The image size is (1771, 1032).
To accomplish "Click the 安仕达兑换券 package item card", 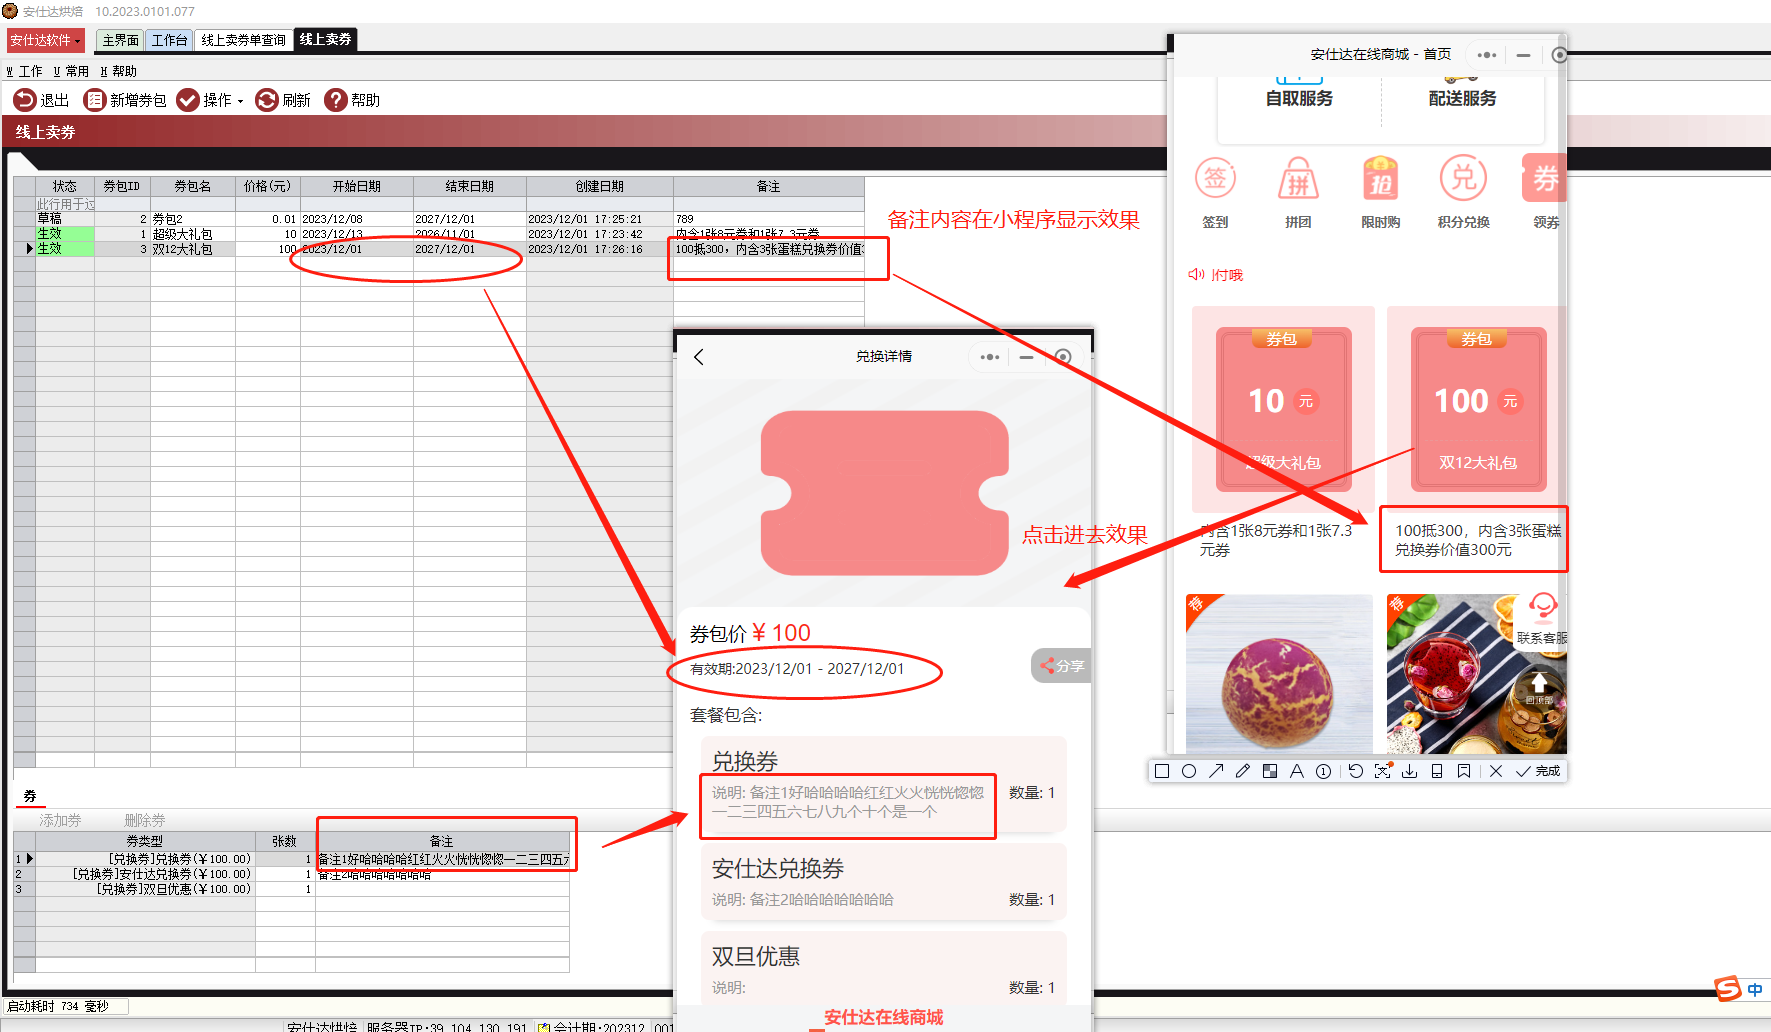I will [884, 882].
